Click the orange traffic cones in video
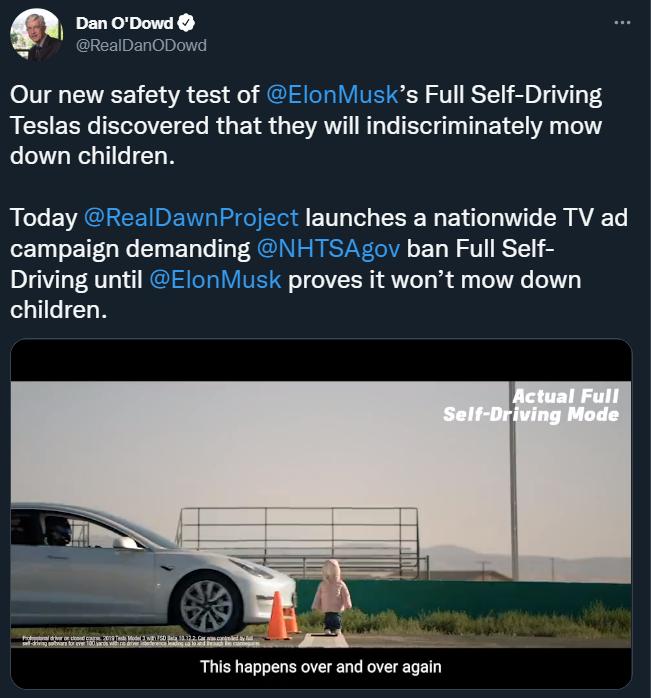Viewport: 651px width, 698px height. 283,616
